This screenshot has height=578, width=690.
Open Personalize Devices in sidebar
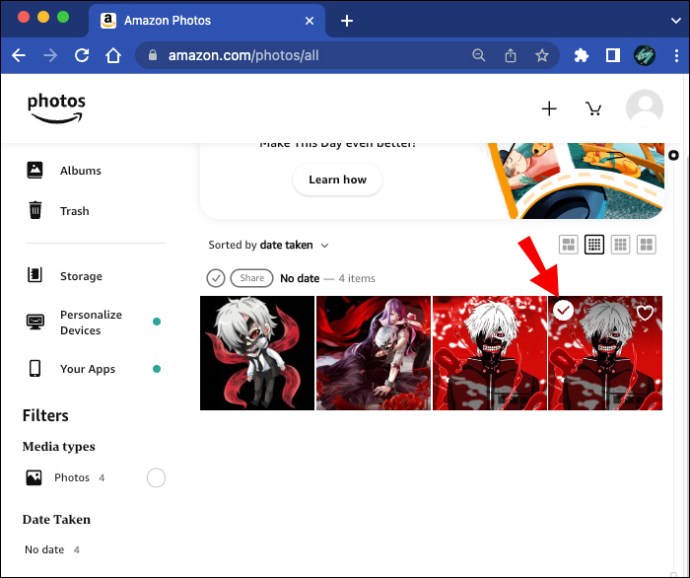click(x=93, y=322)
